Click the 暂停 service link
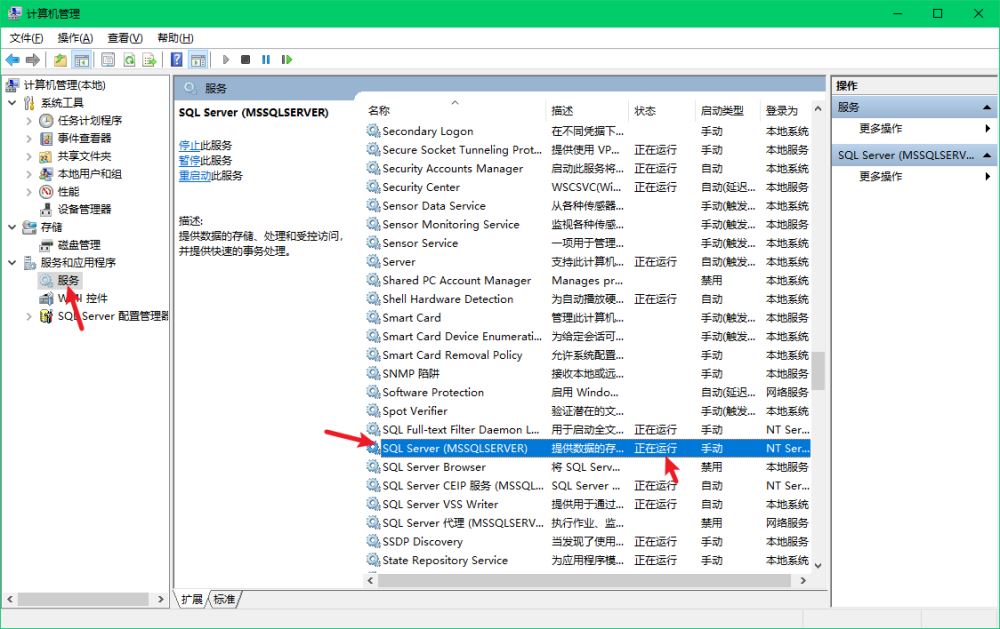 (x=189, y=161)
